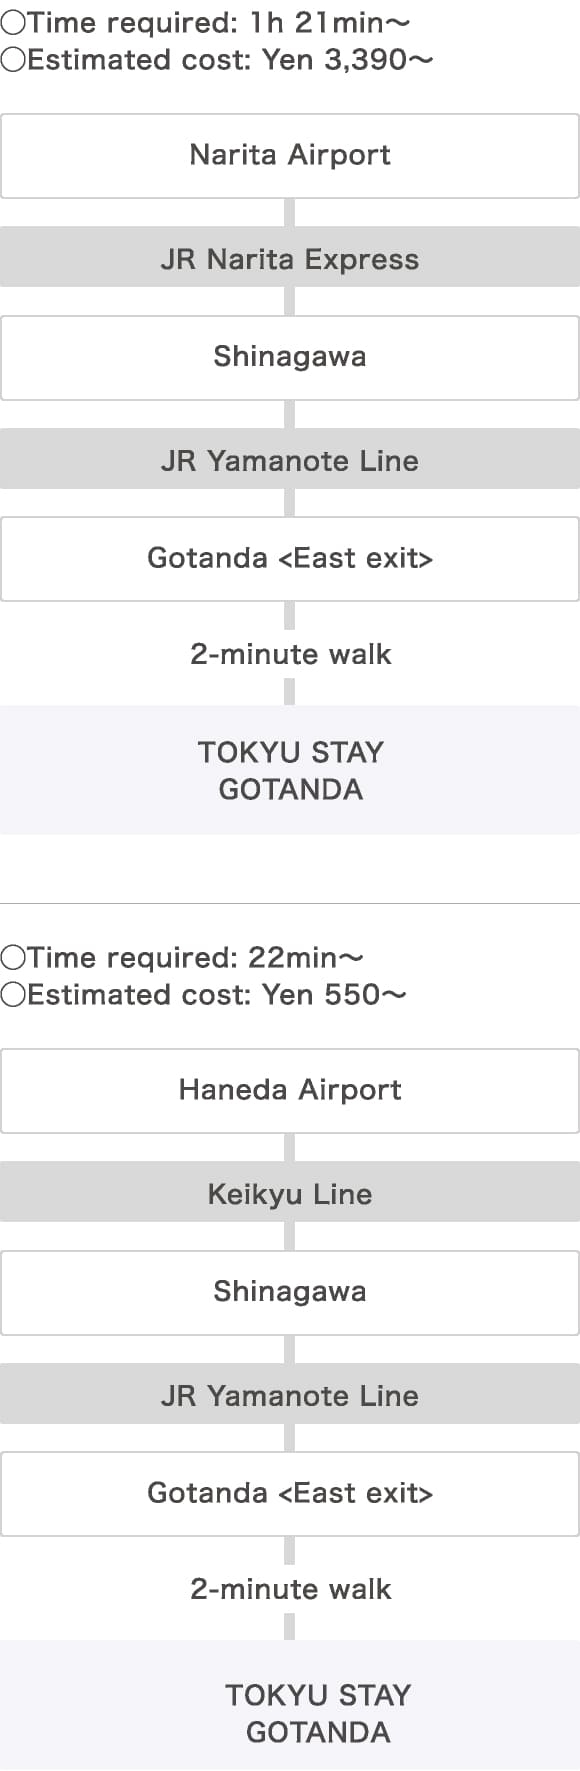Click the Gotanda East exit box in Narita route

(x=290, y=559)
